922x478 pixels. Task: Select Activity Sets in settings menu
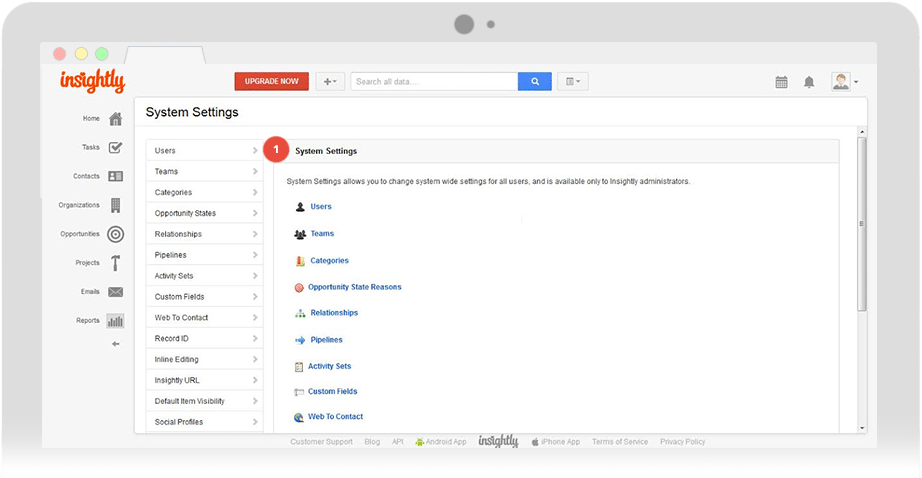pyautogui.click(x=204, y=276)
